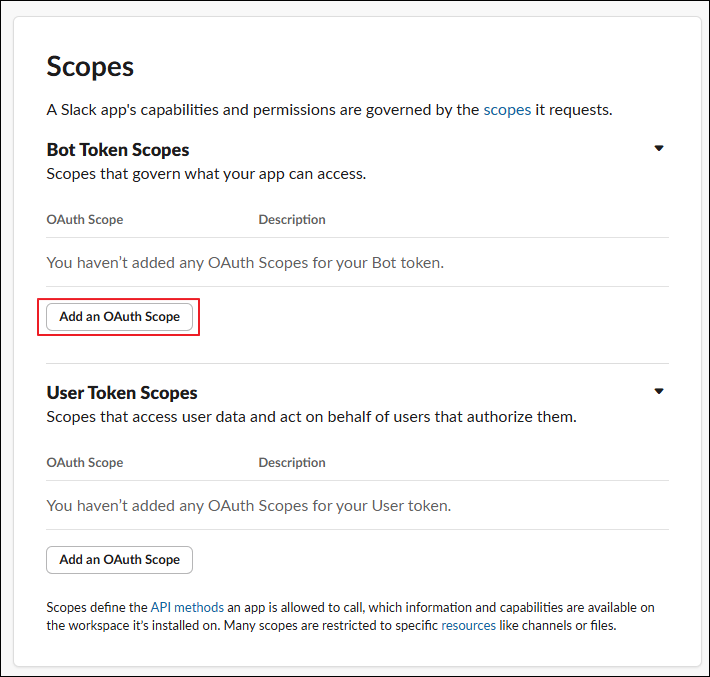Click 'Scopes that access user data' description
This screenshot has height=677, width=710.
[312, 417]
